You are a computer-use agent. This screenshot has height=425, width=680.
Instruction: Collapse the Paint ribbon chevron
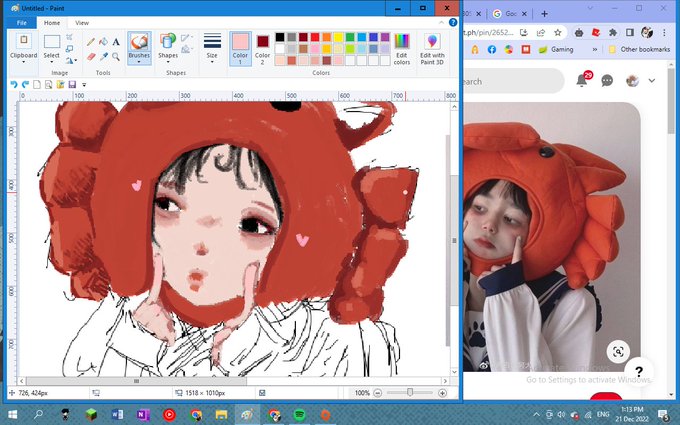click(441, 23)
